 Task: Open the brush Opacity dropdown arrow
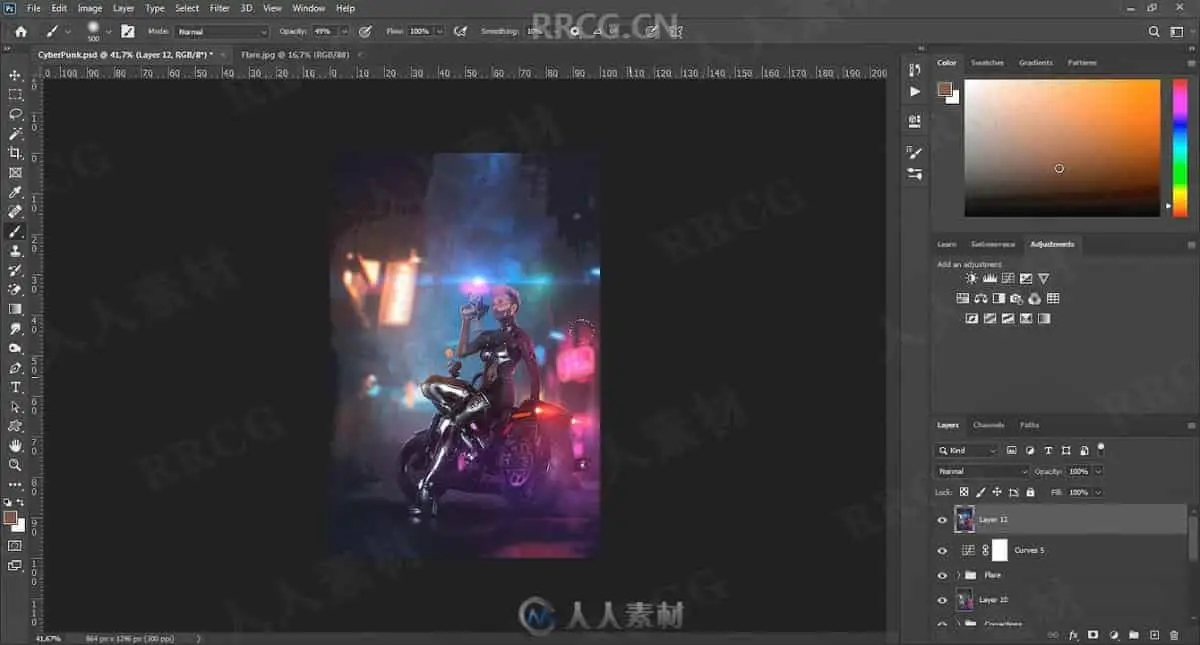click(x=345, y=32)
